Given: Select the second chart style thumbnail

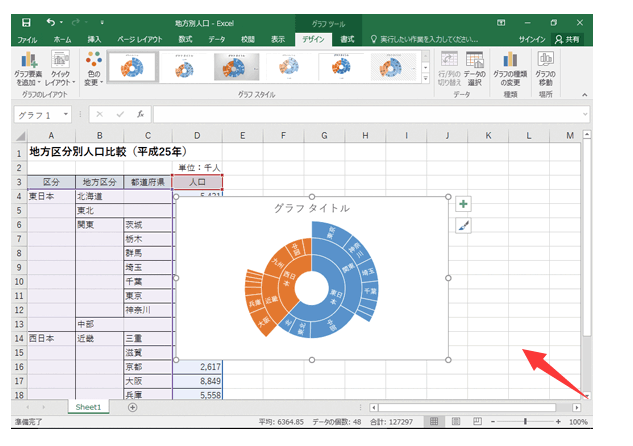Looking at the screenshot, I should click(x=184, y=67).
